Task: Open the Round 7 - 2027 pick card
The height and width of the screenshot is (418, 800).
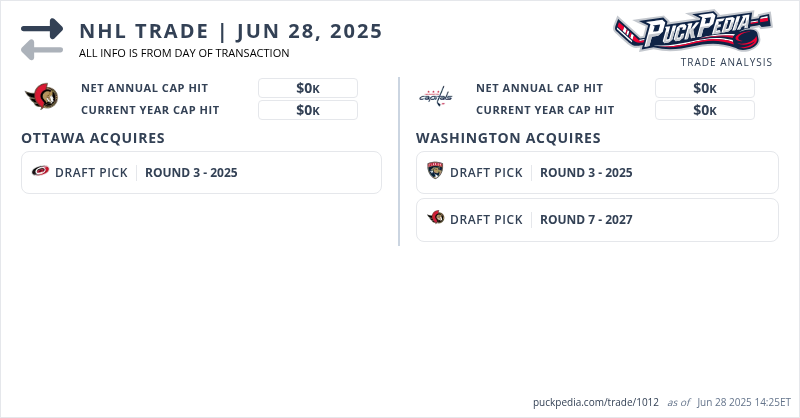Action: click(597, 219)
